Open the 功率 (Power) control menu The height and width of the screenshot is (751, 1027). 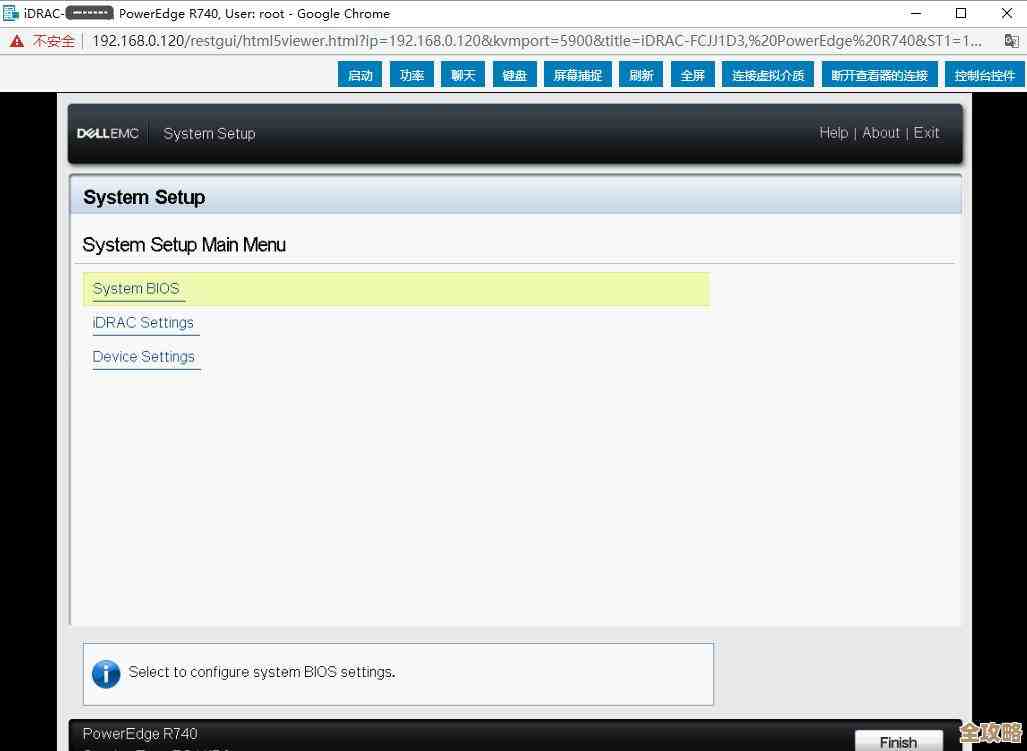412,75
